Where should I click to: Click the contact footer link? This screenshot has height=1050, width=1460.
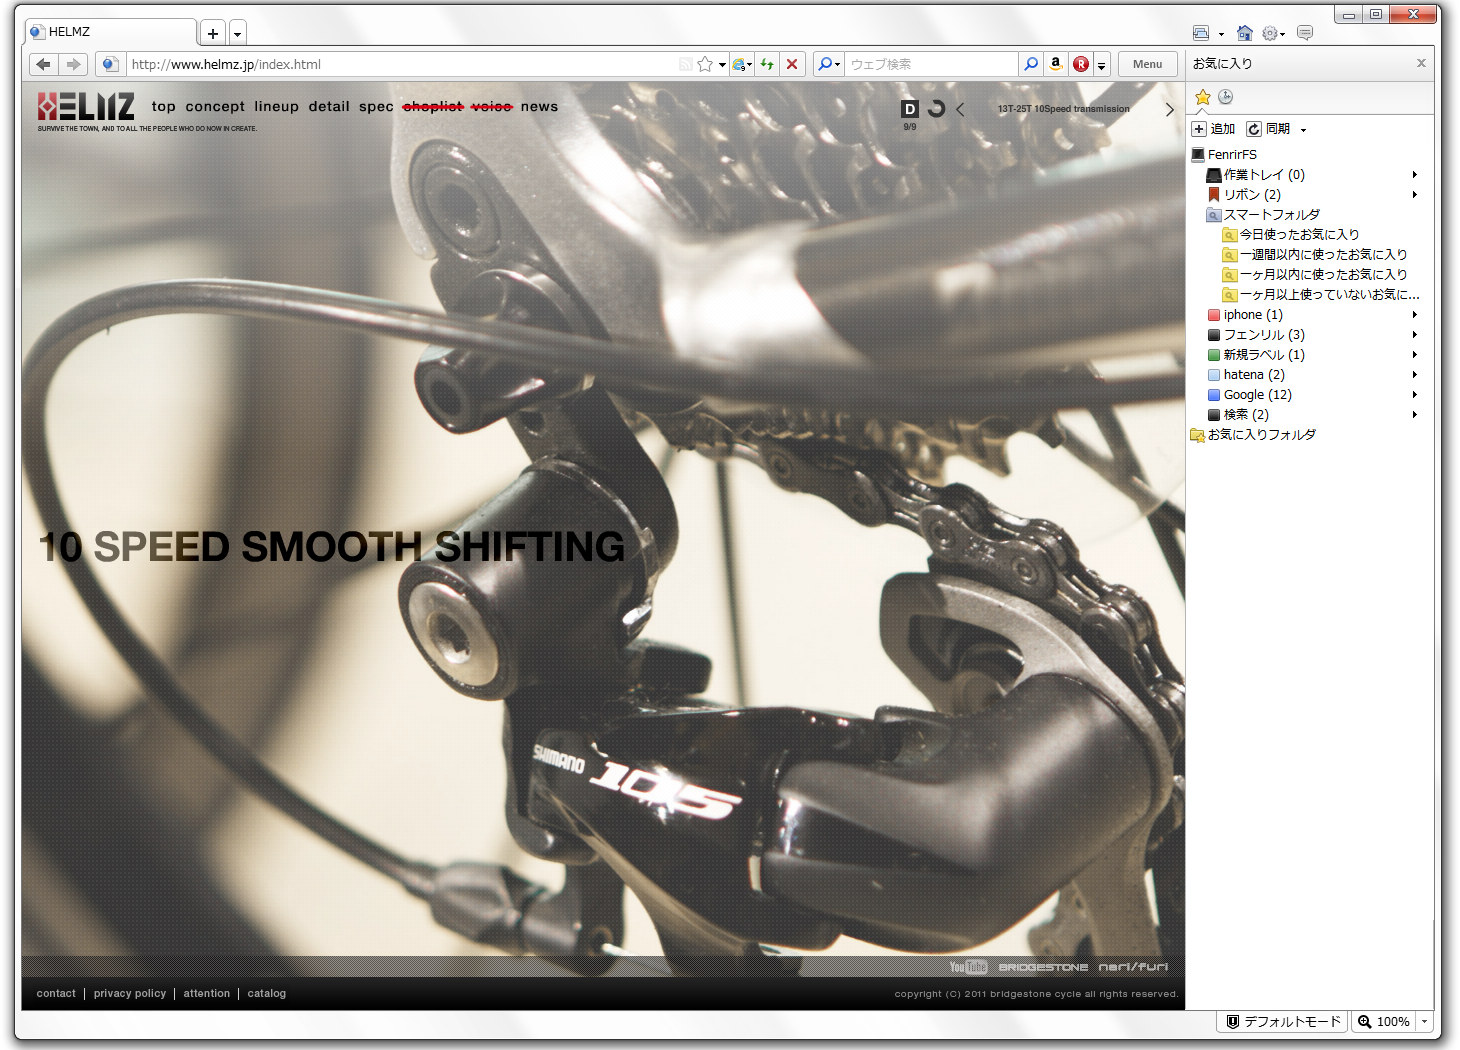coord(56,993)
